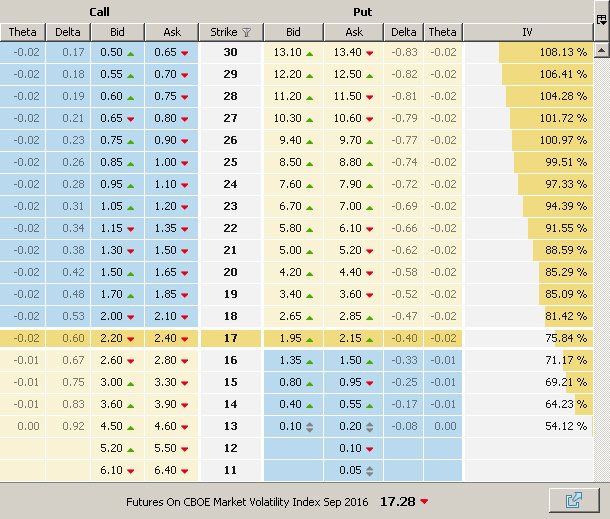Click the pop-out window button at the bottom right
This screenshot has width=610, height=519.
coord(574,500)
